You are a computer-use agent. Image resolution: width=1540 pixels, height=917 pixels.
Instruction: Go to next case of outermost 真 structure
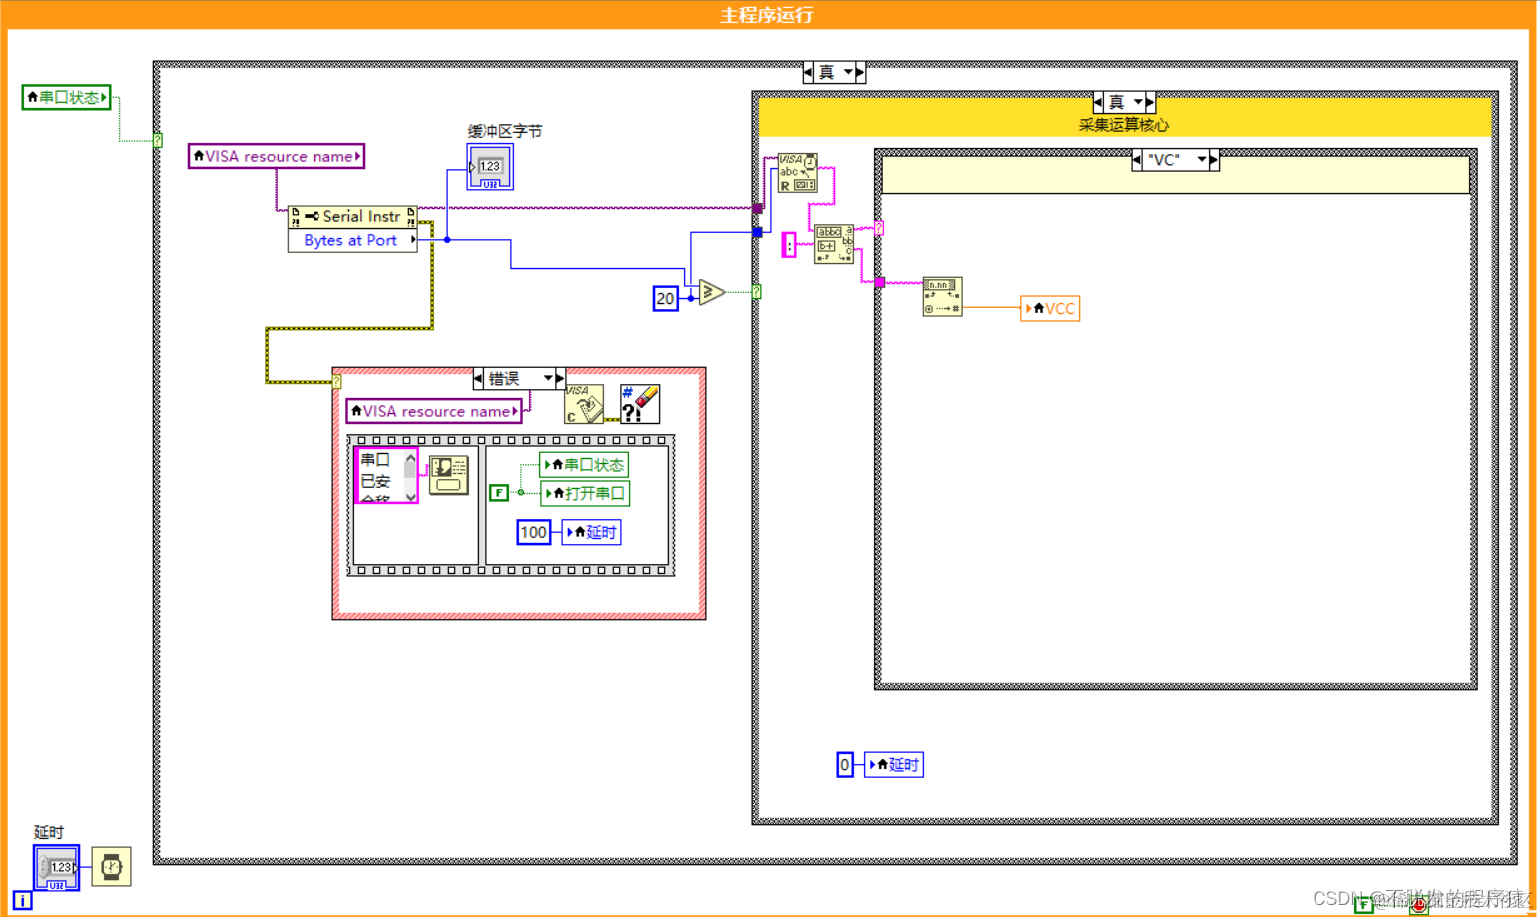click(860, 72)
